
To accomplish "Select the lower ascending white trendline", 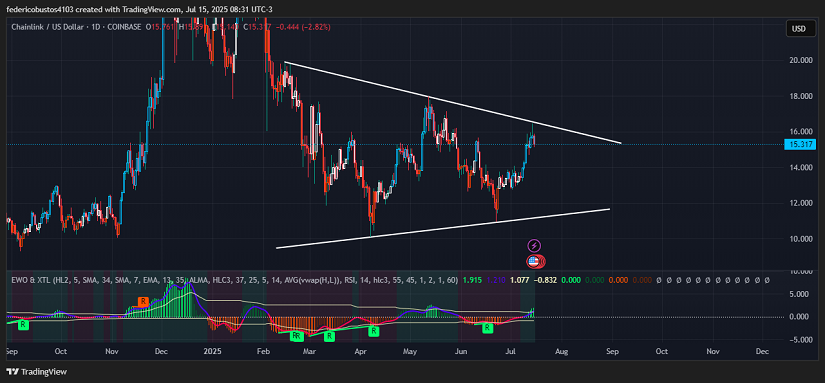I will tap(443, 228).
